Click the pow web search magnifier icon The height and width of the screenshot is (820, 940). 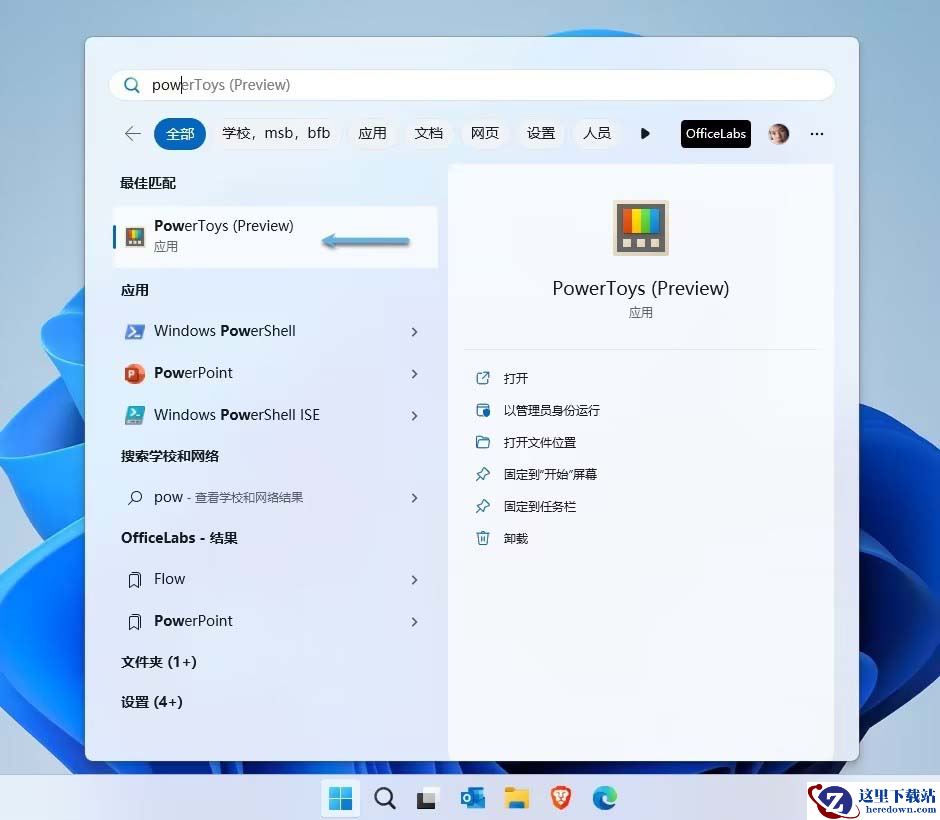(x=135, y=498)
